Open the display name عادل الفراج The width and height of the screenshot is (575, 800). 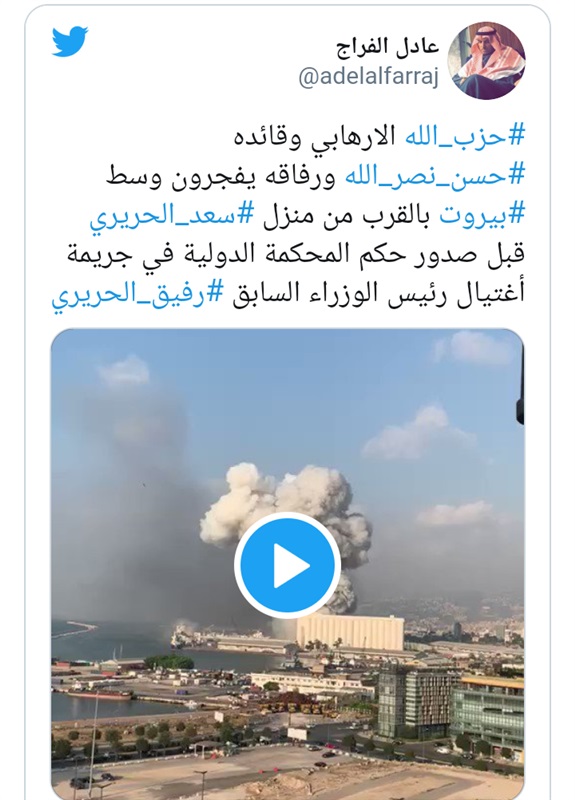(x=388, y=47)
